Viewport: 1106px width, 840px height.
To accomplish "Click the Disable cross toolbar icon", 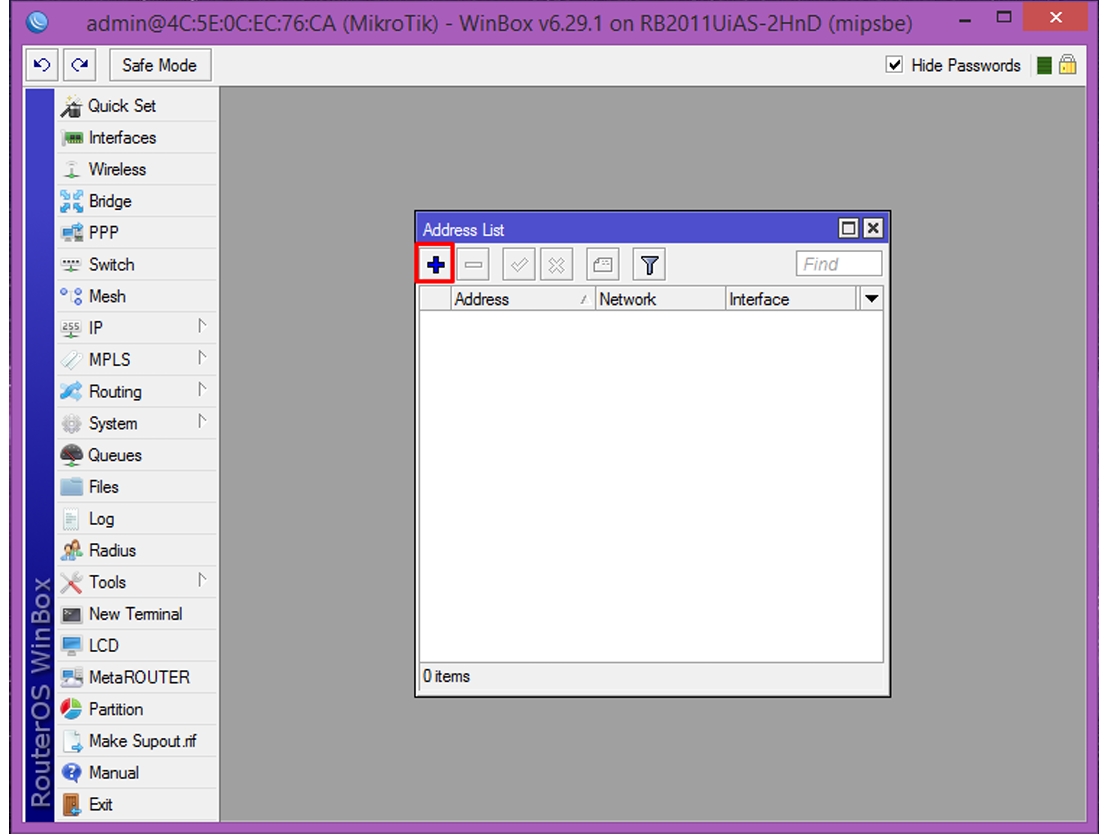I will (557, 265).
